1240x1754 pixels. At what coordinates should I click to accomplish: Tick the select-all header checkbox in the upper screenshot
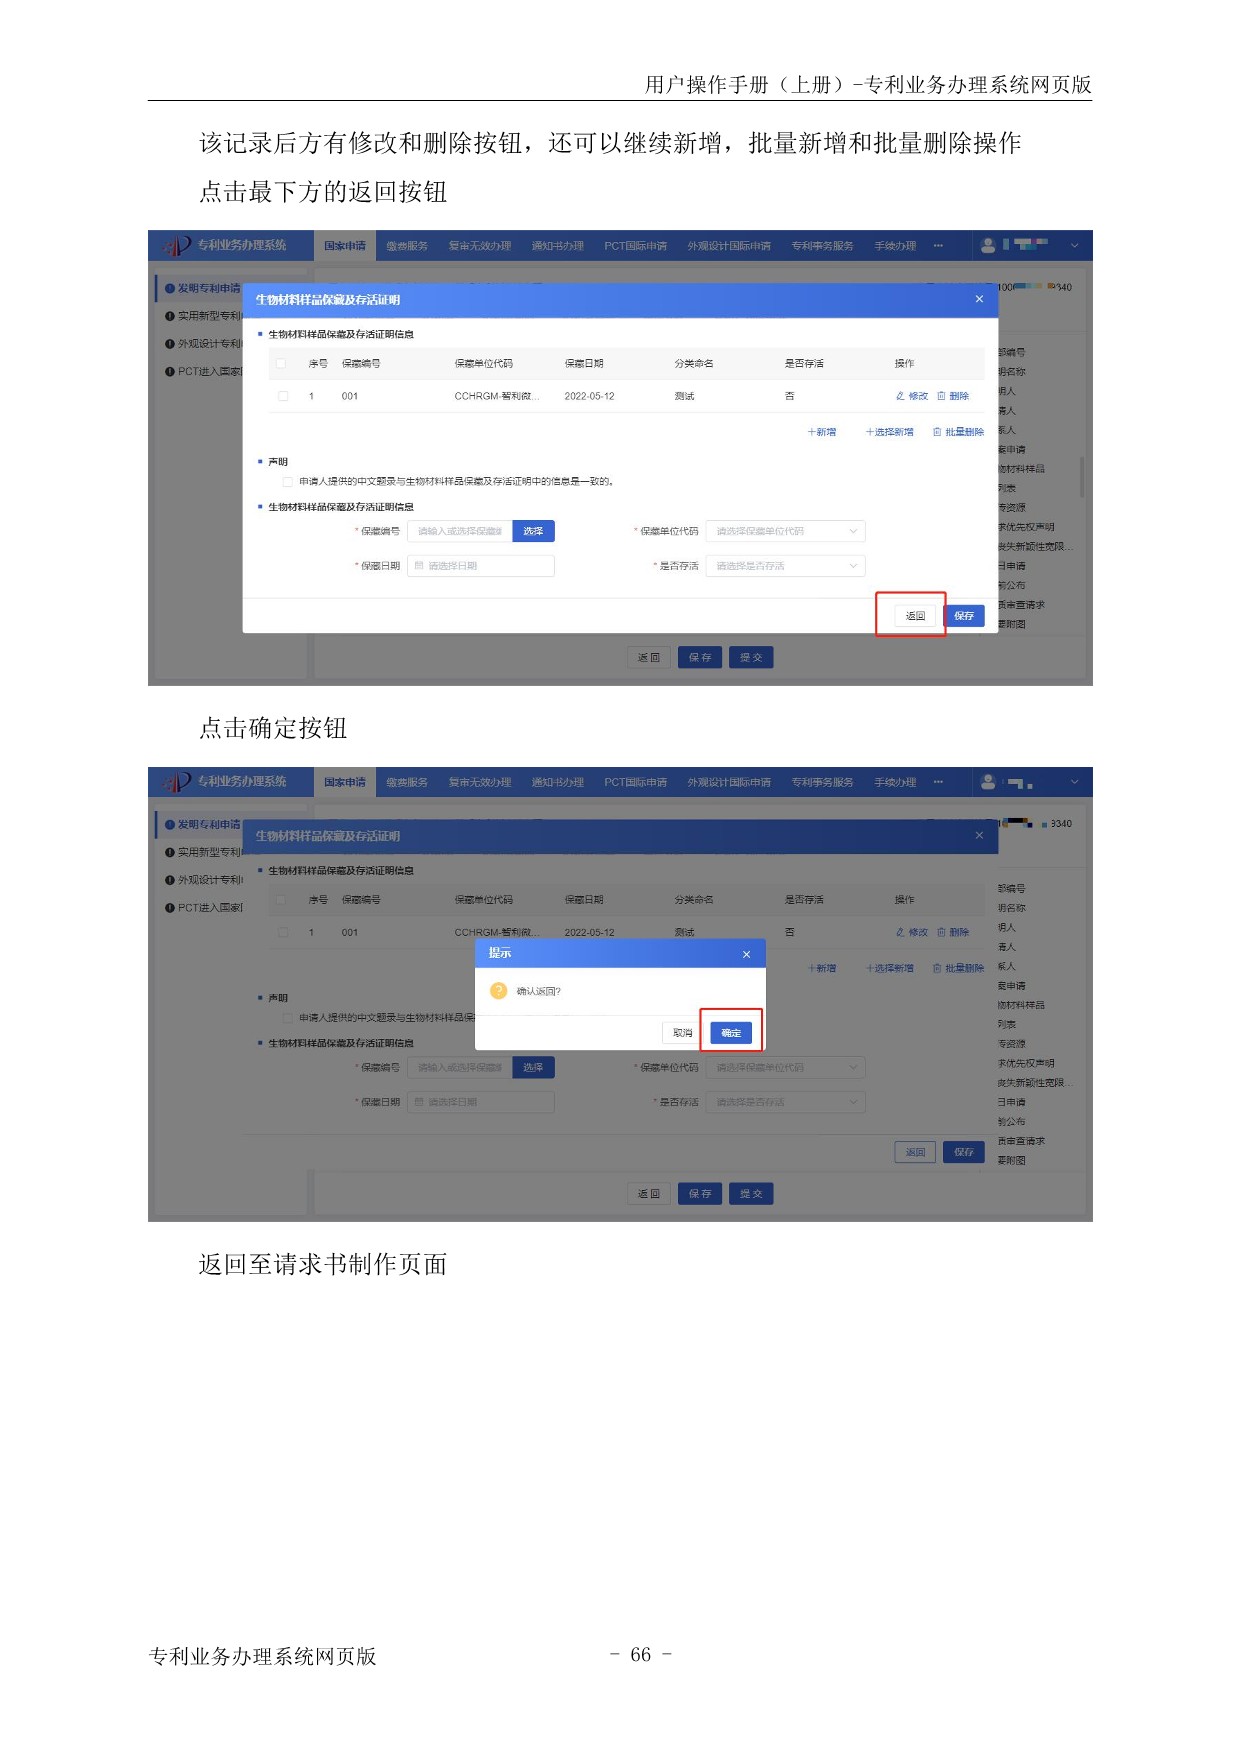point(281,363)
